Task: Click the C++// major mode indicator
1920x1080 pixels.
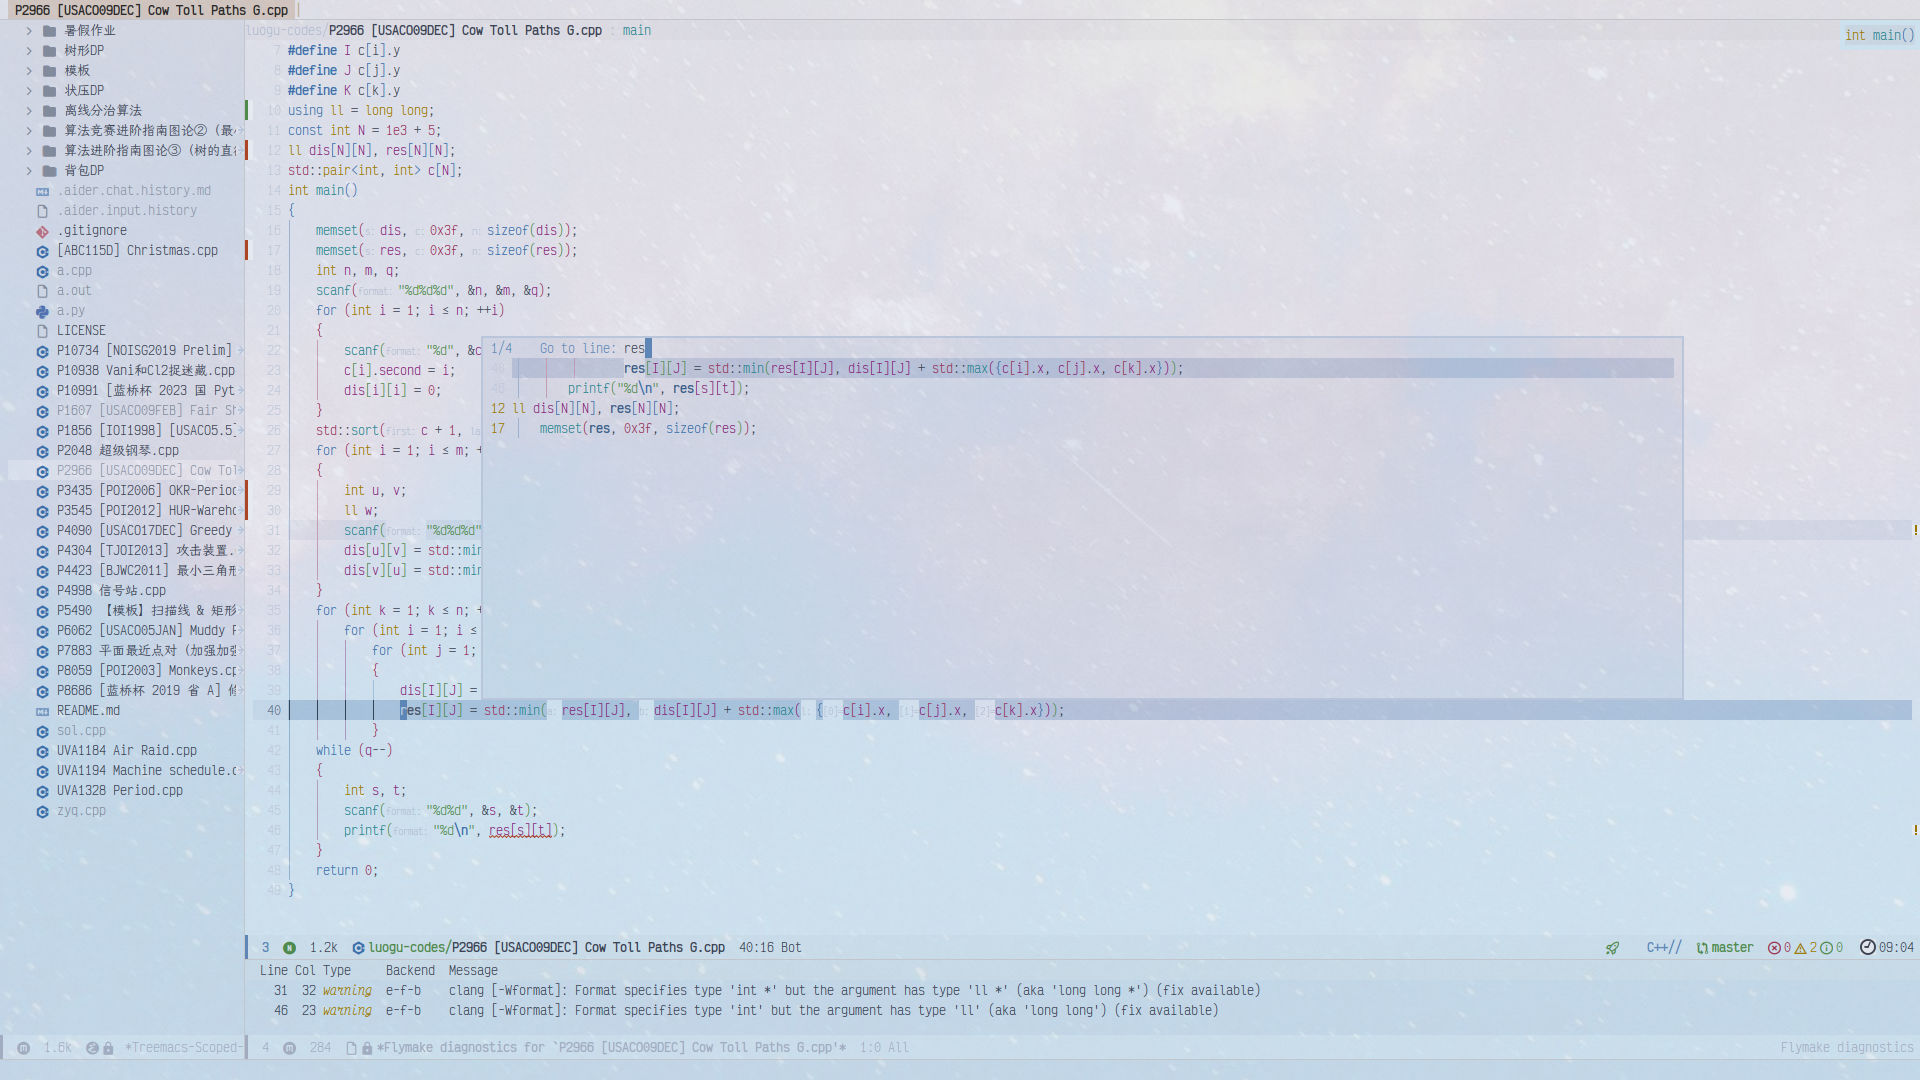Action: tap(1664, 948)
